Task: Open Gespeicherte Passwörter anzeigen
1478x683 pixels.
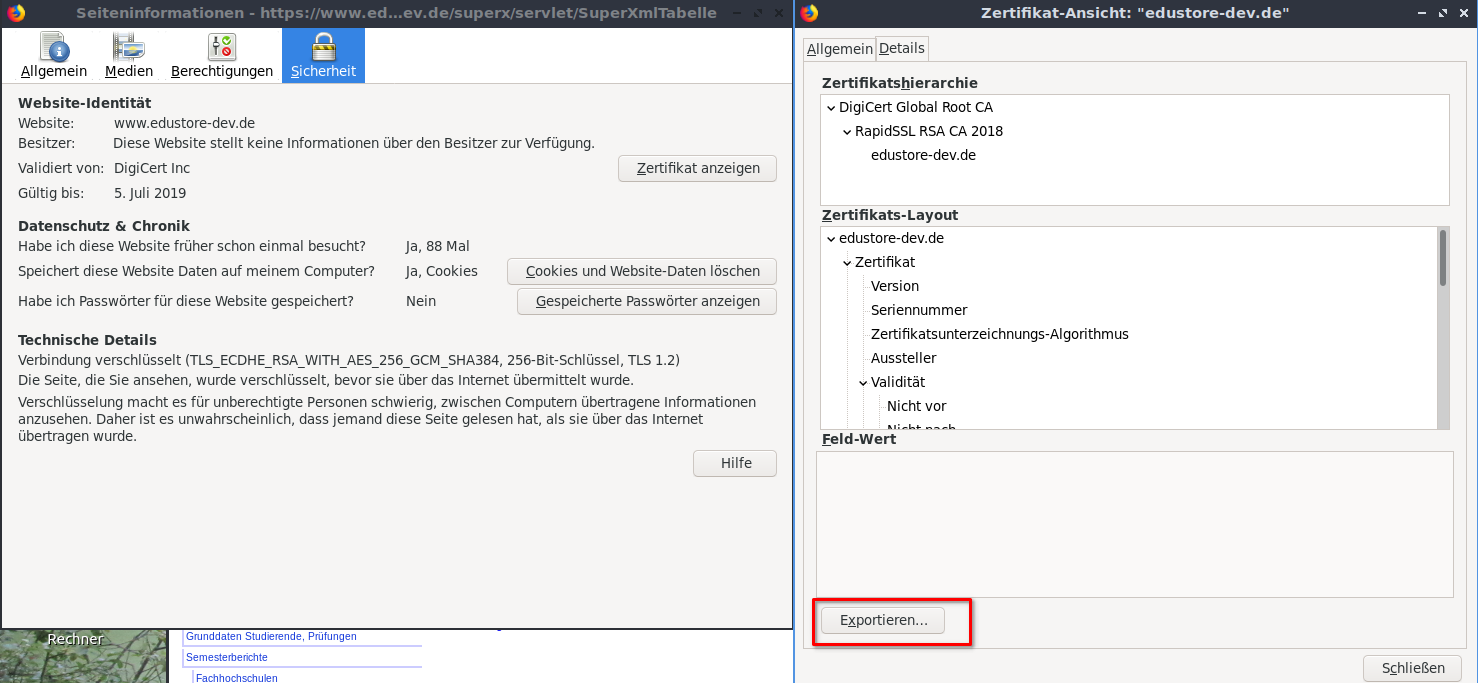Action: [x=647, y=301]
